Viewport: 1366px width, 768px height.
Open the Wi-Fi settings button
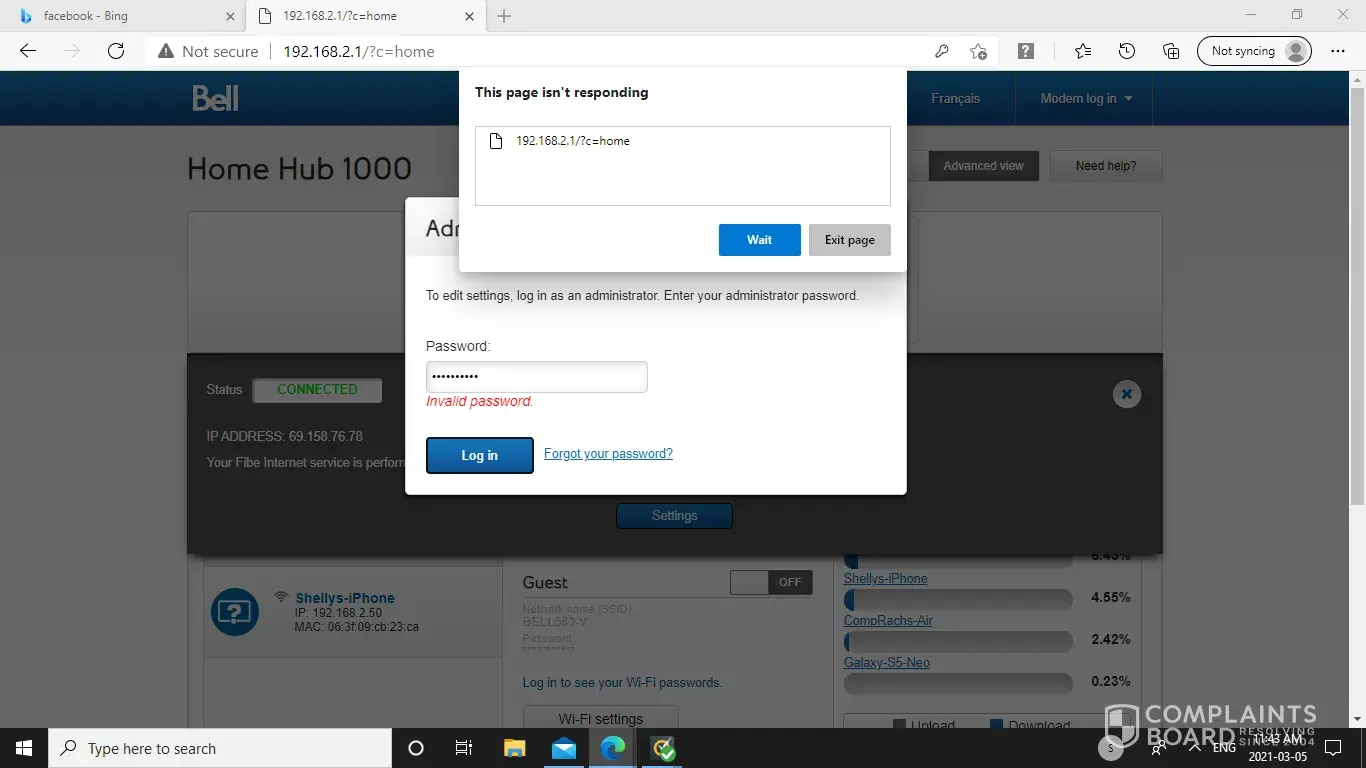(x=600, y=718)
